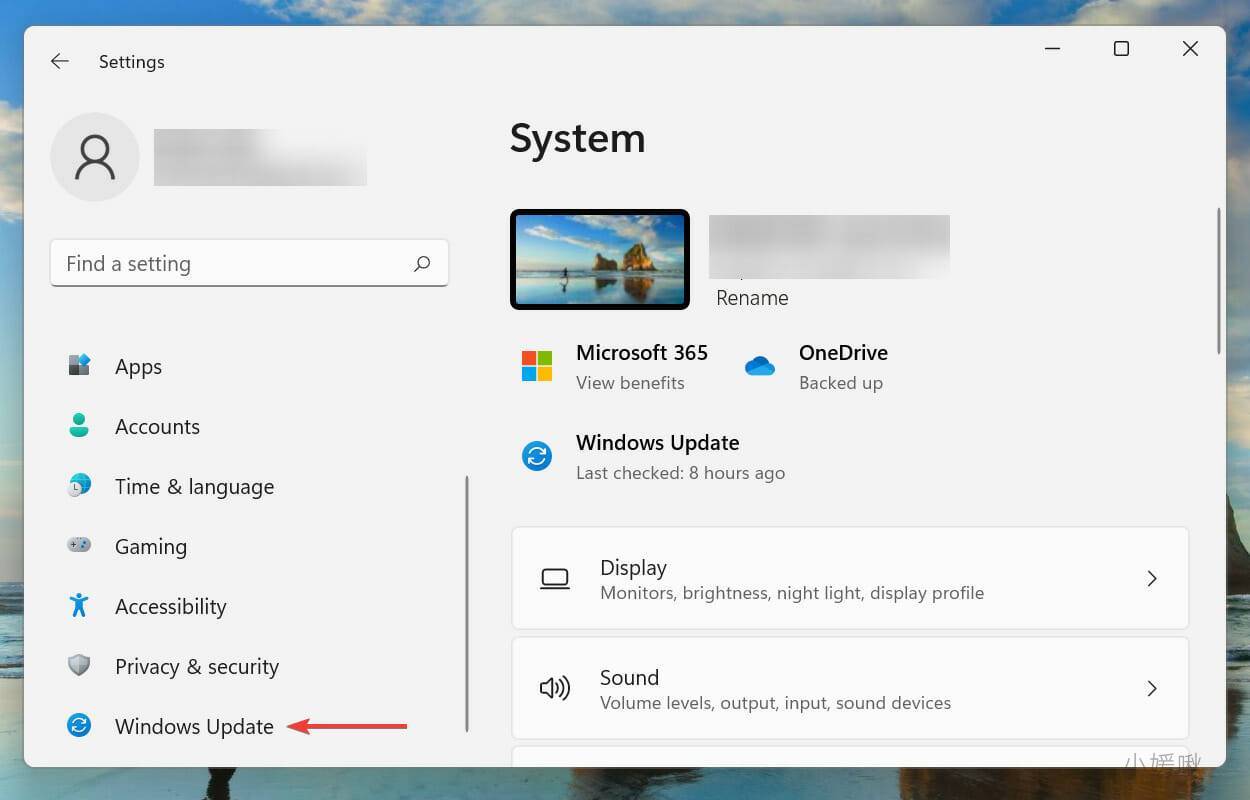The height and width of the screenshot is (800, 1250).
Task: Rename this PC
Action: (752, 297)
